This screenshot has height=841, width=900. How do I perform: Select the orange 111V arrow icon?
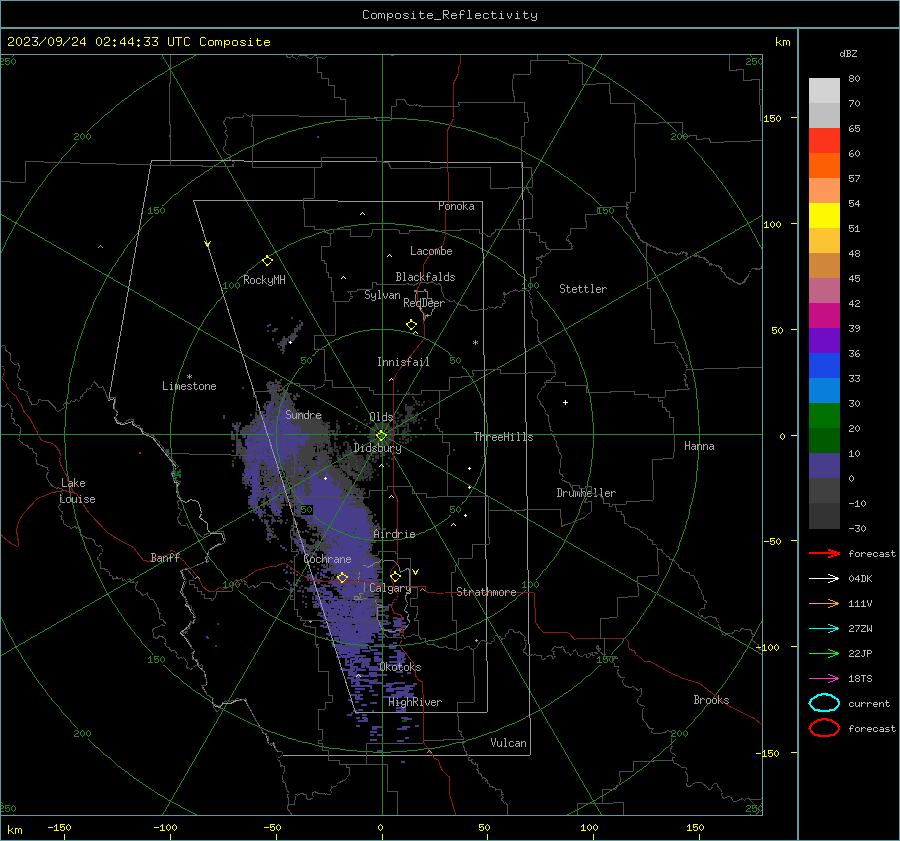[x=824, y=603]
